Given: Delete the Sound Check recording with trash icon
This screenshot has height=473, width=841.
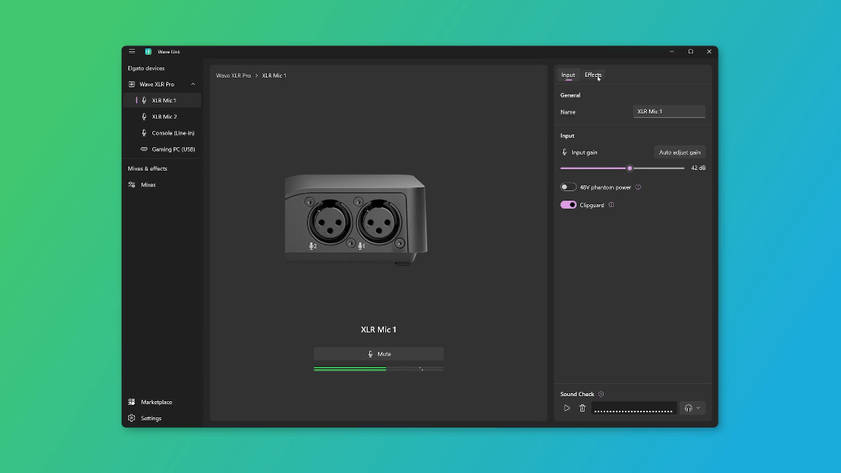Looking at the screenshot, I should click(x=582, y=408).
